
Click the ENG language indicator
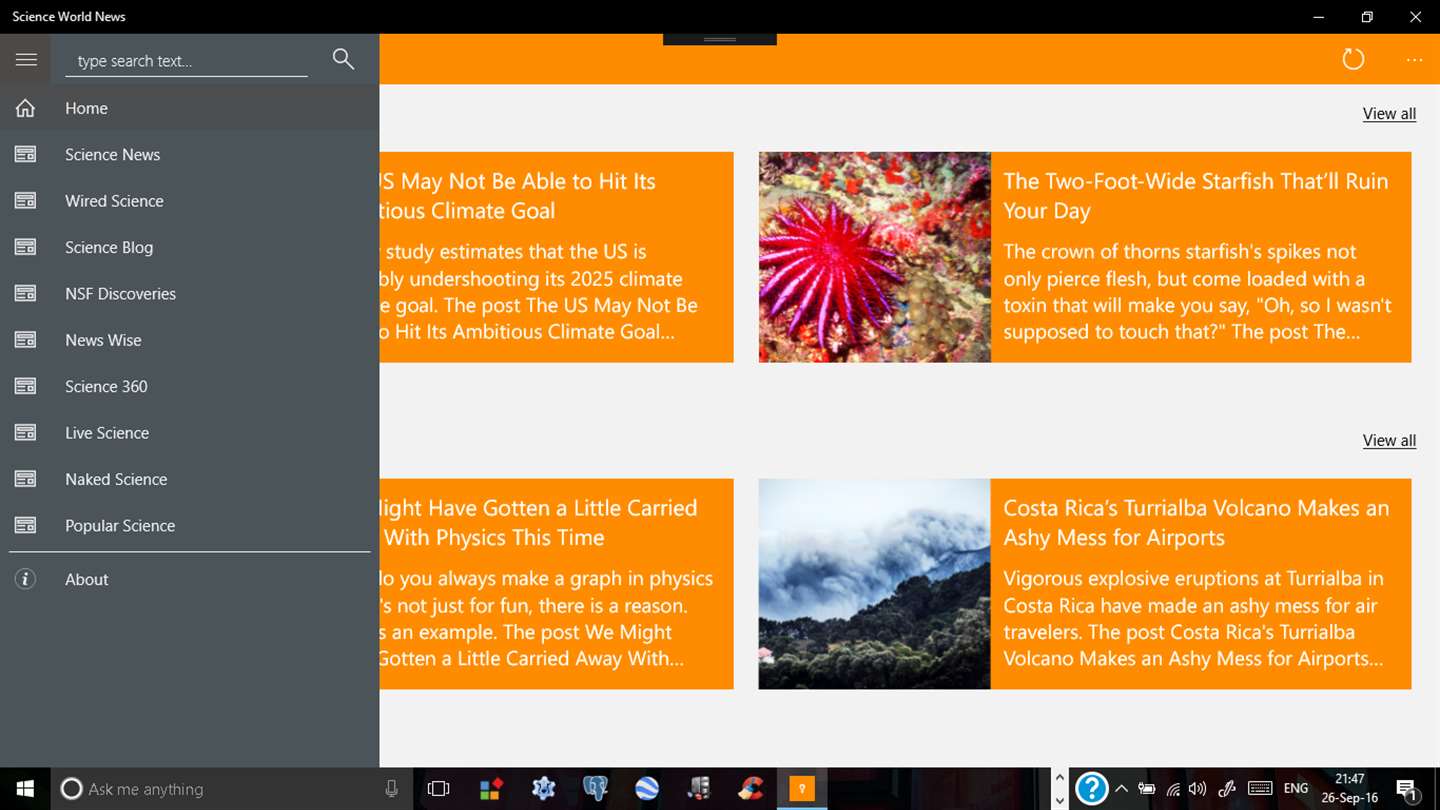pyautogui.click(x=1296, y=789)
